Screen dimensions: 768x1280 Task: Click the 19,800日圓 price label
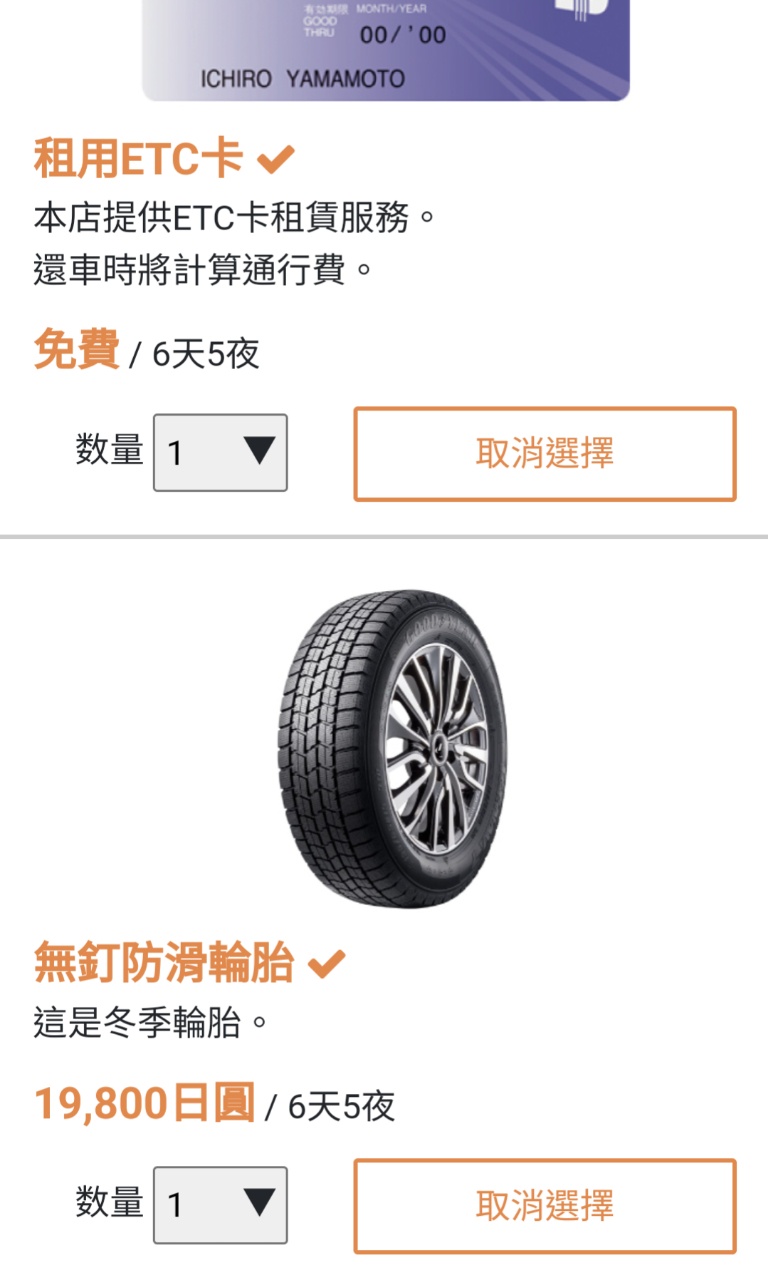pos(145,1103)
